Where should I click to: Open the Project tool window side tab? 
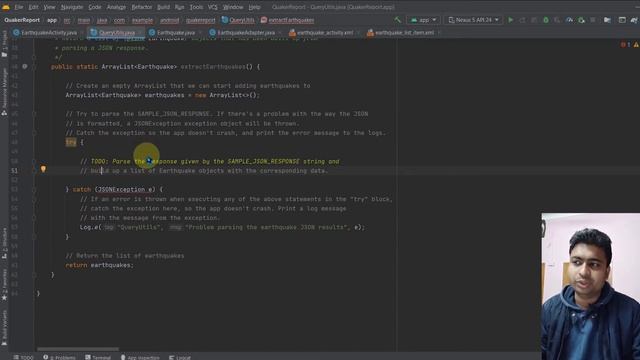pos(4,44)
